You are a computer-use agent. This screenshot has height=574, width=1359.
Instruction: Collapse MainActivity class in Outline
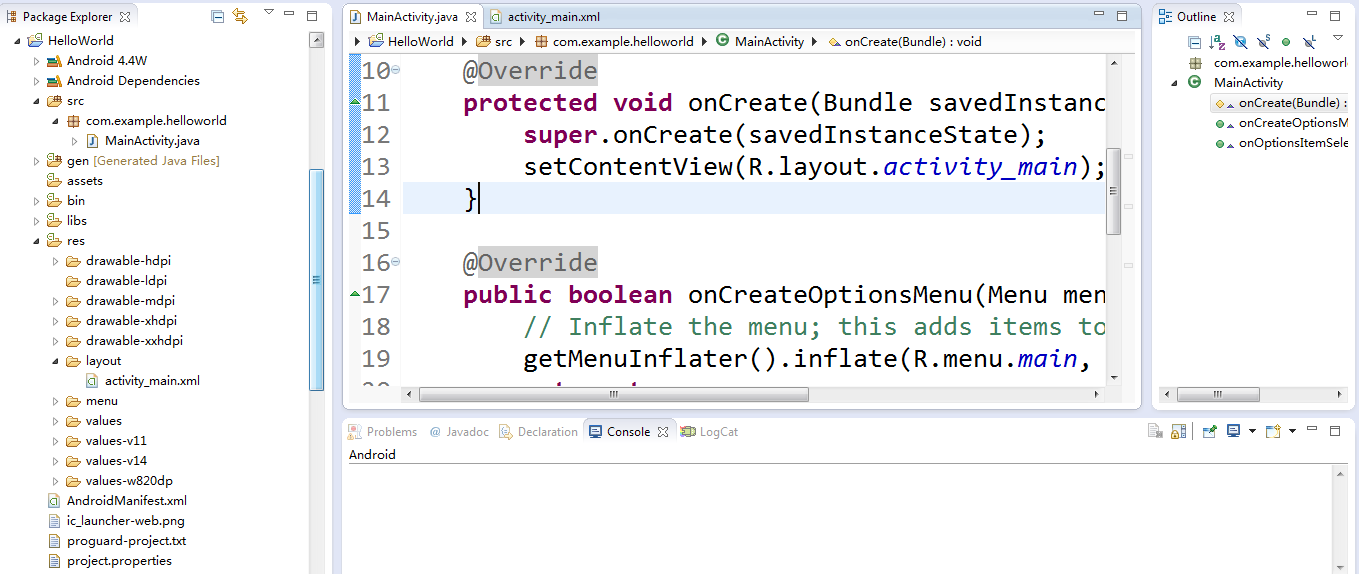point(1174,83)
